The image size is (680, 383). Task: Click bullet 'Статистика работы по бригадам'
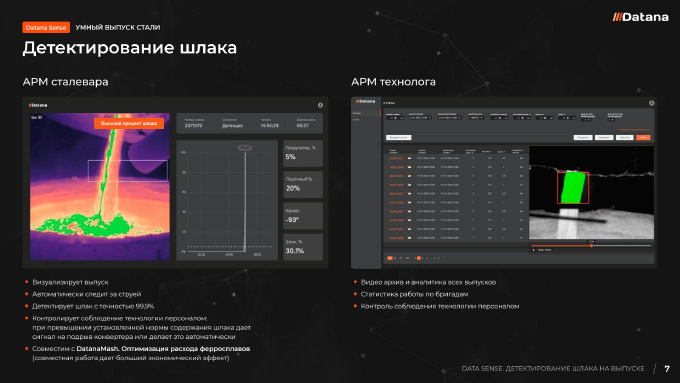point(414,294)
